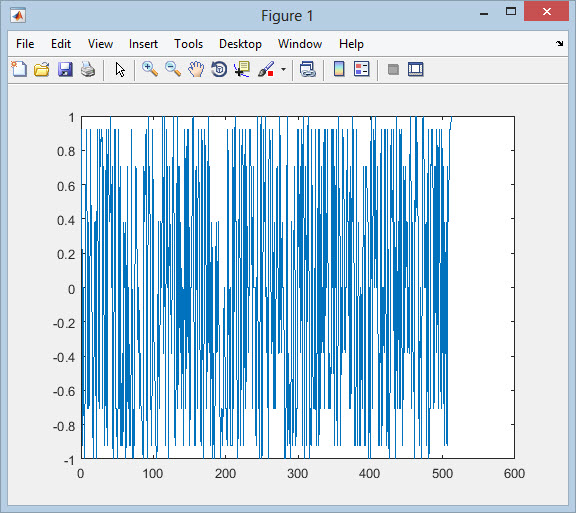The height and width of the screenshot is (513, 576).
Task: Save figure using floppy disk icon
Action: [x=65, y=69]
